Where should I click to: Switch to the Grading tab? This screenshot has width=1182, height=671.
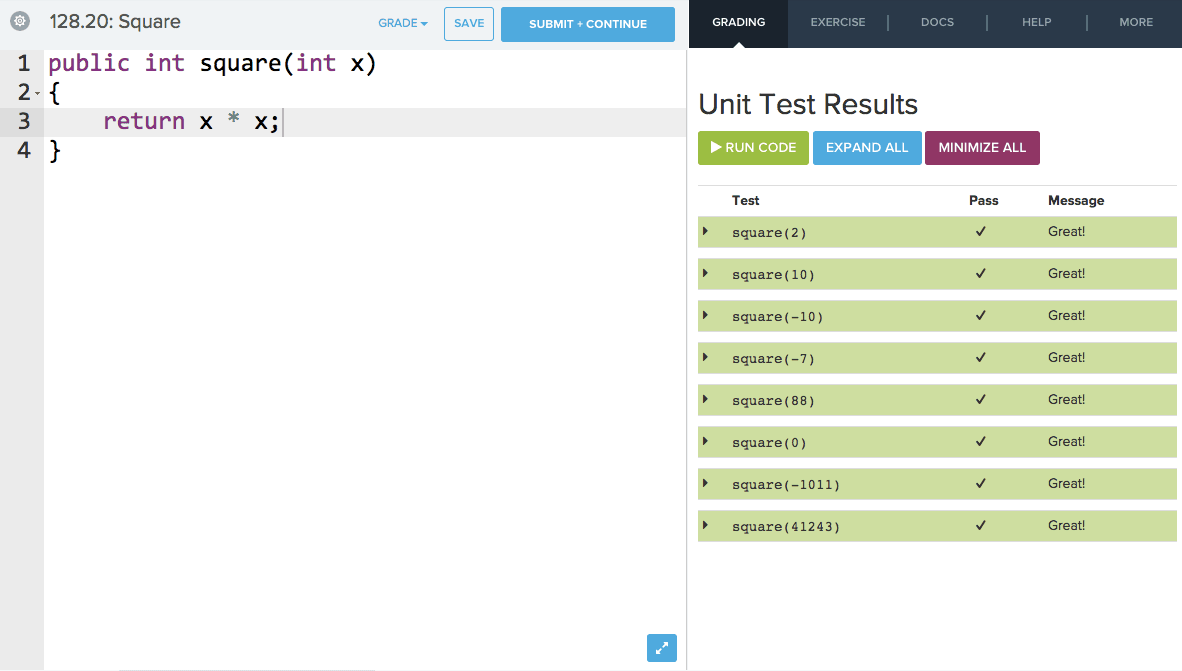coord(738,22)
